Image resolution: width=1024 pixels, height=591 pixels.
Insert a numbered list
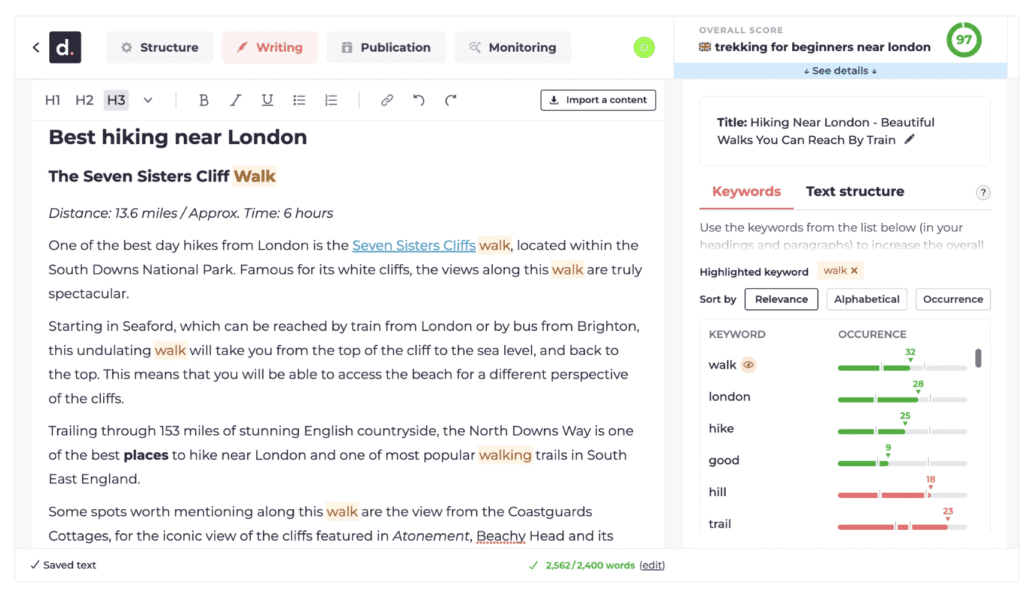pos(331,100)
